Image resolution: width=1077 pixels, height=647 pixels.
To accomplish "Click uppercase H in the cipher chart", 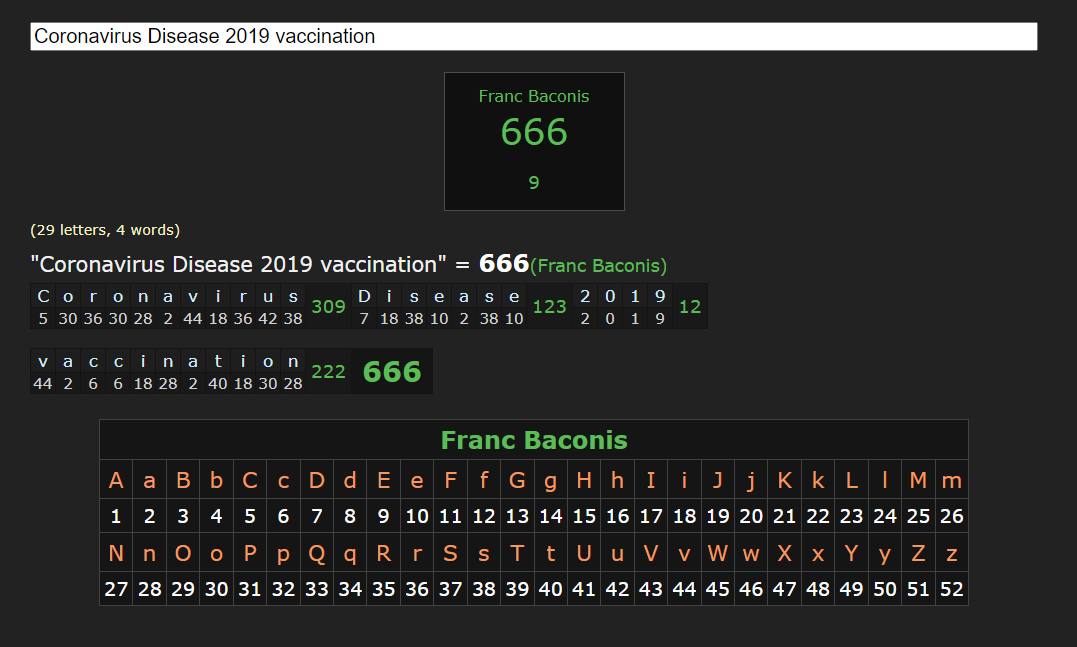I will [x=584, y=480].
